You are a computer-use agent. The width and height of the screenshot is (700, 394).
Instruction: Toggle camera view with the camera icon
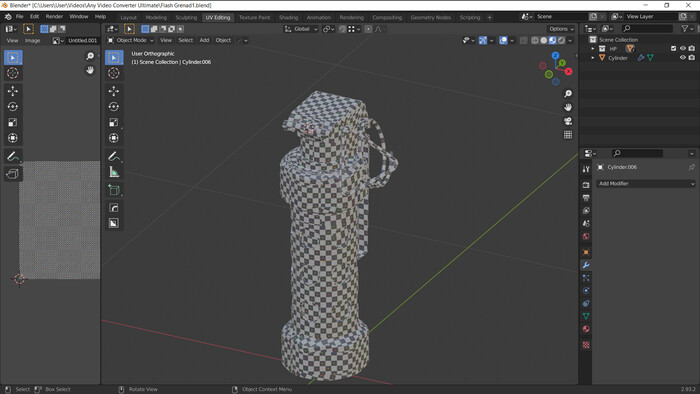(x=568, y=121)
